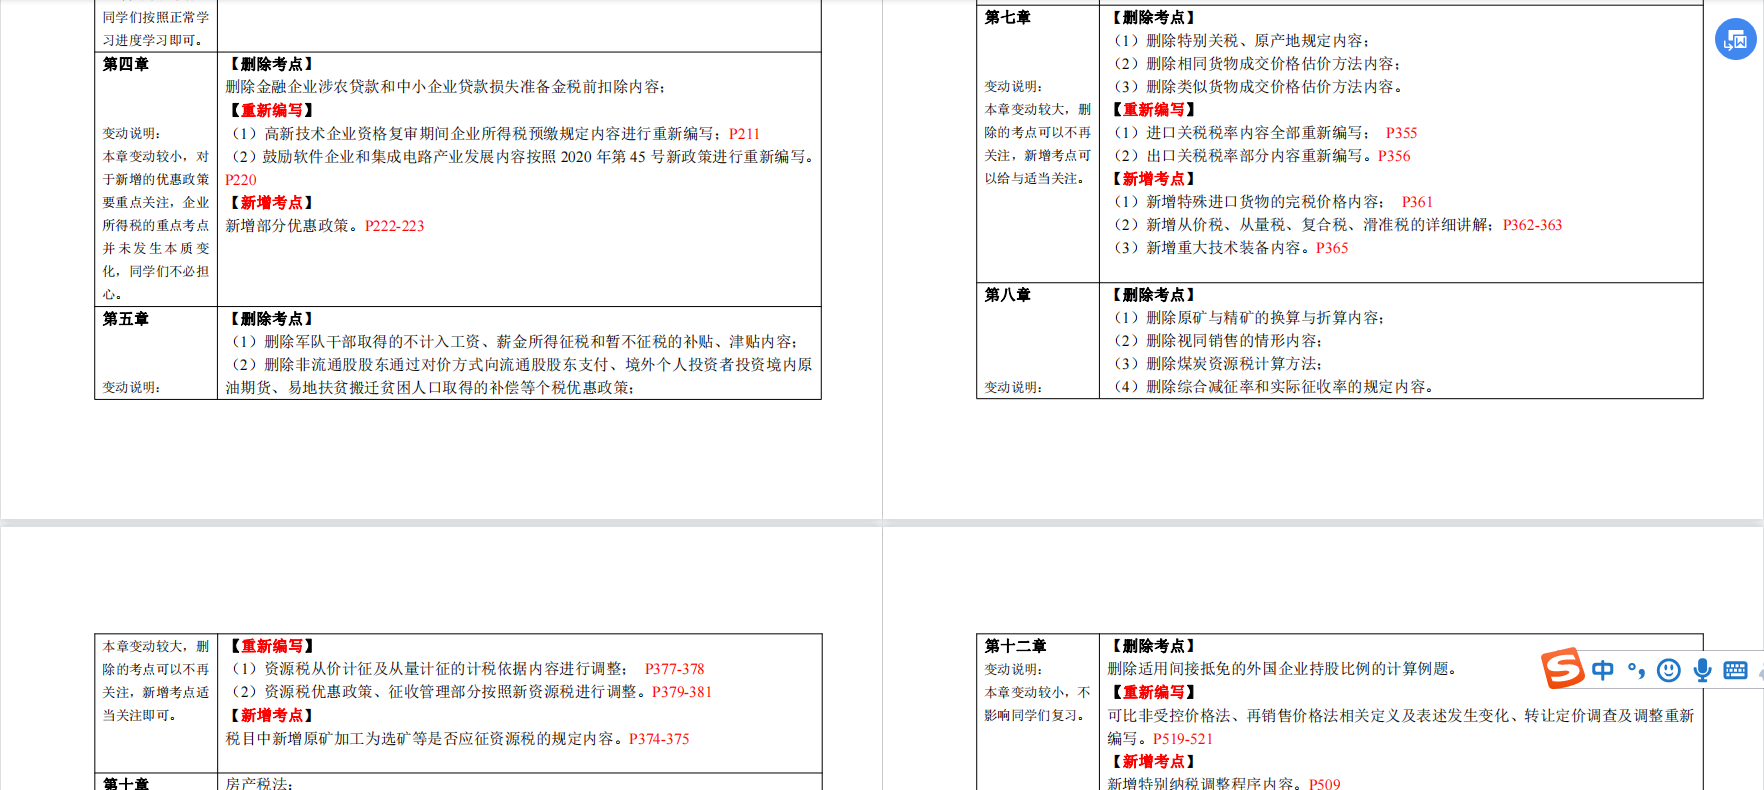Open the soft keyboard from the IME bar
Screen dimensions: 1764x790
point(1736,670)
